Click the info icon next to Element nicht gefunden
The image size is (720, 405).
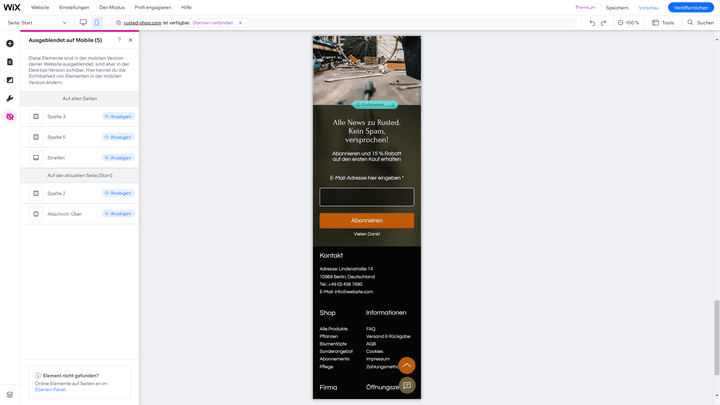(38, 376)
